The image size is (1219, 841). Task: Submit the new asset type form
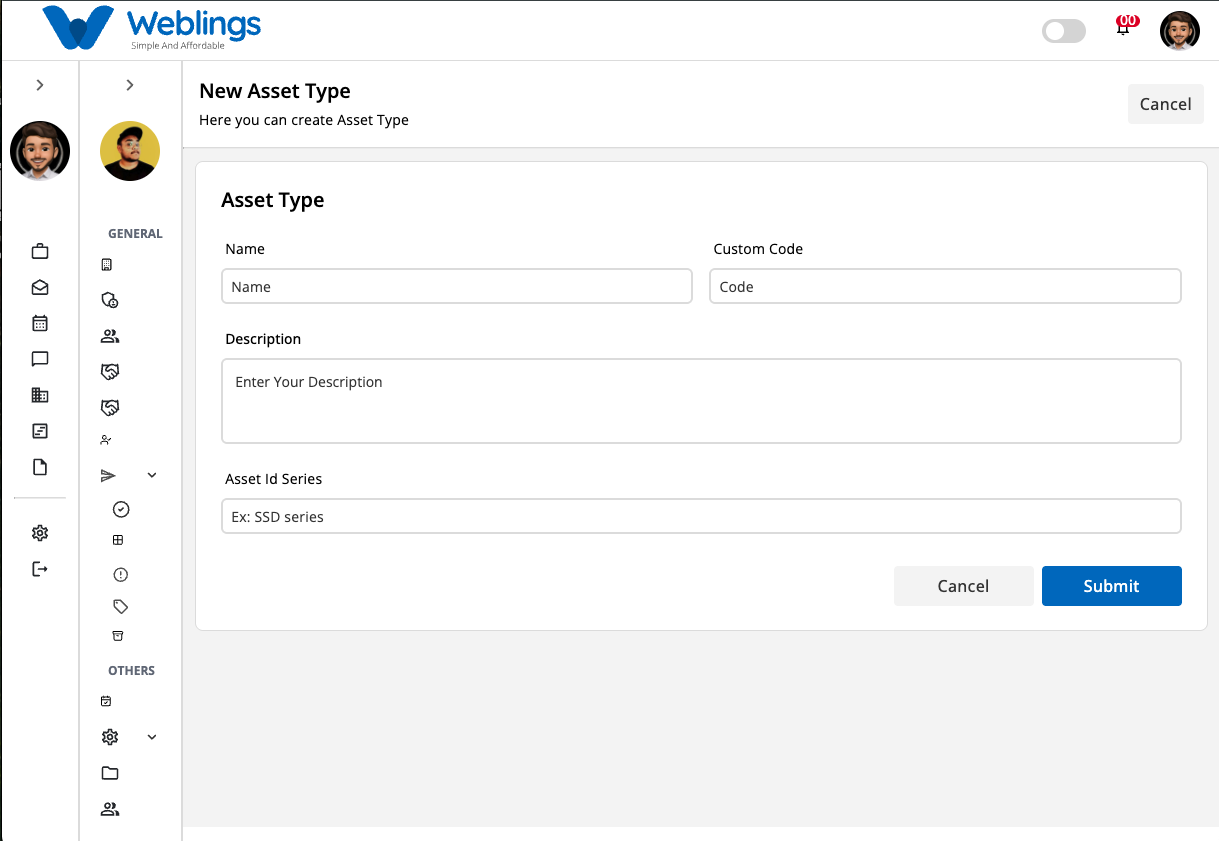coord(1112,586)
